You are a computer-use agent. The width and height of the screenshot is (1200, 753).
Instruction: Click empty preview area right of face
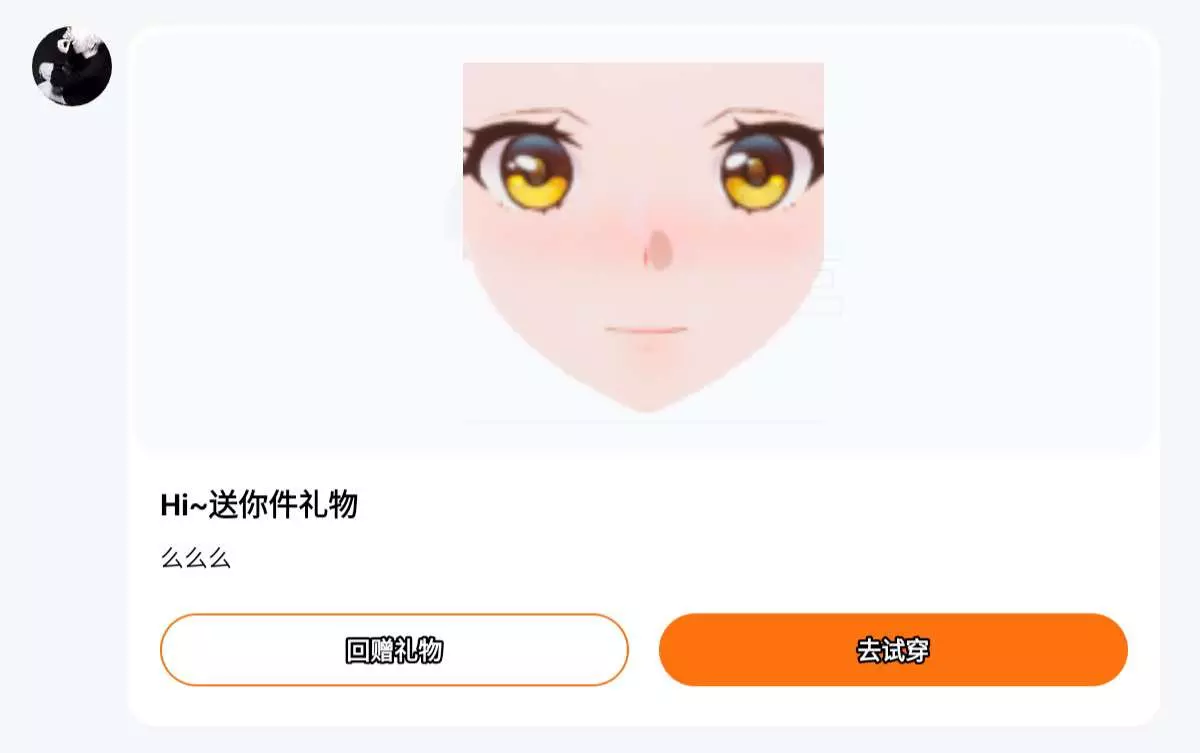(990, 240)
